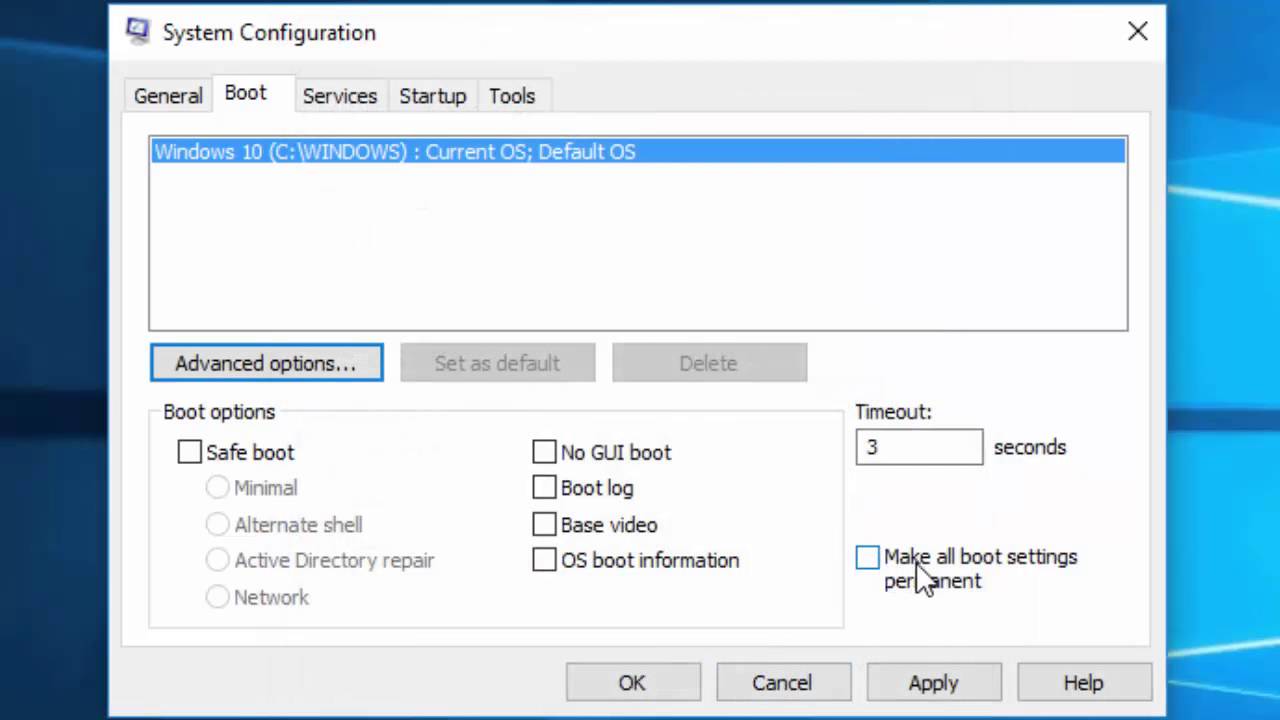The width and height of the screenshot is (1280, 720).
Task: Choose the Active Directory repair option
Action: pos(217,560)
